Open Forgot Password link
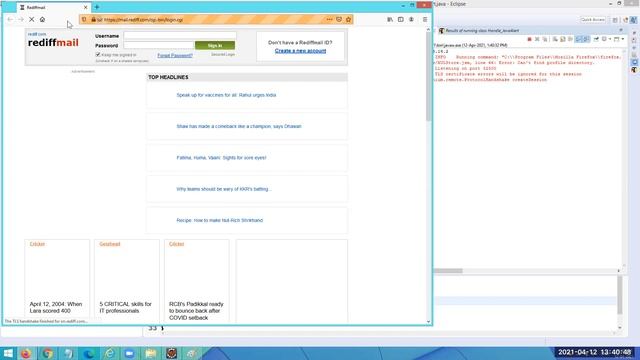640x360 pixels. [175, 56]
